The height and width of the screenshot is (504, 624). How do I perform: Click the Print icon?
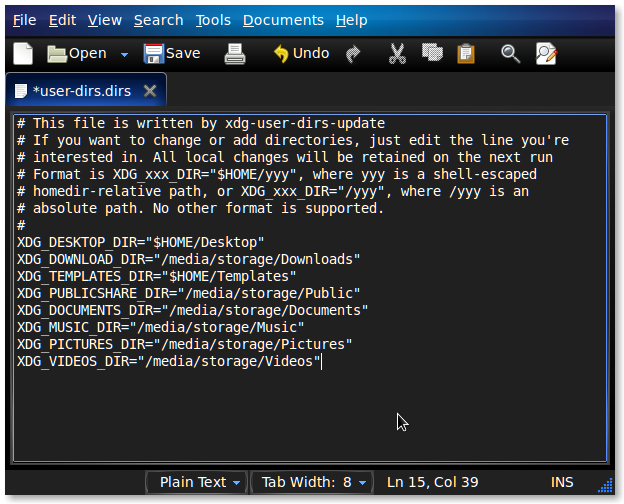click(235, 54)
